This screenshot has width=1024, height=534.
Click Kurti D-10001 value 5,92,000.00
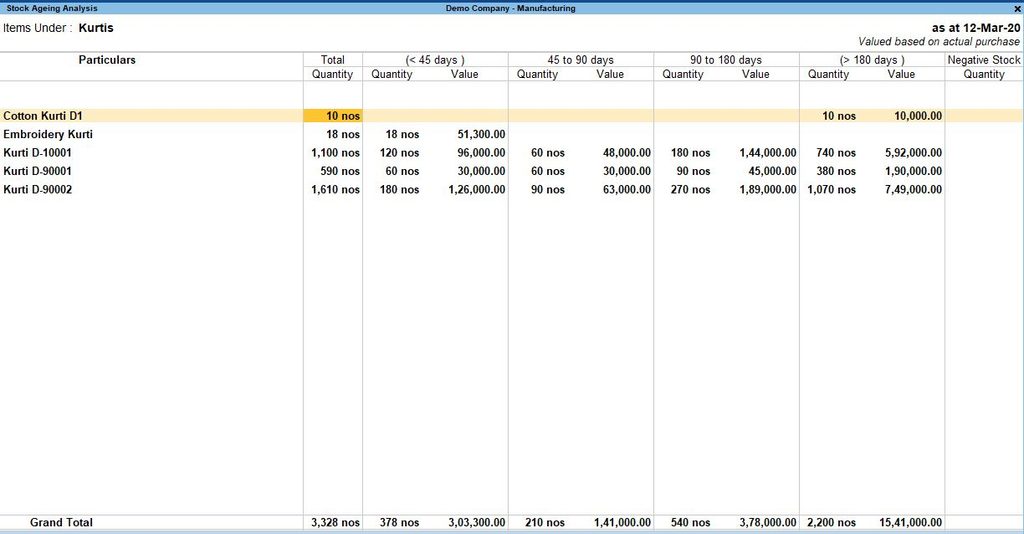[914, 153]
